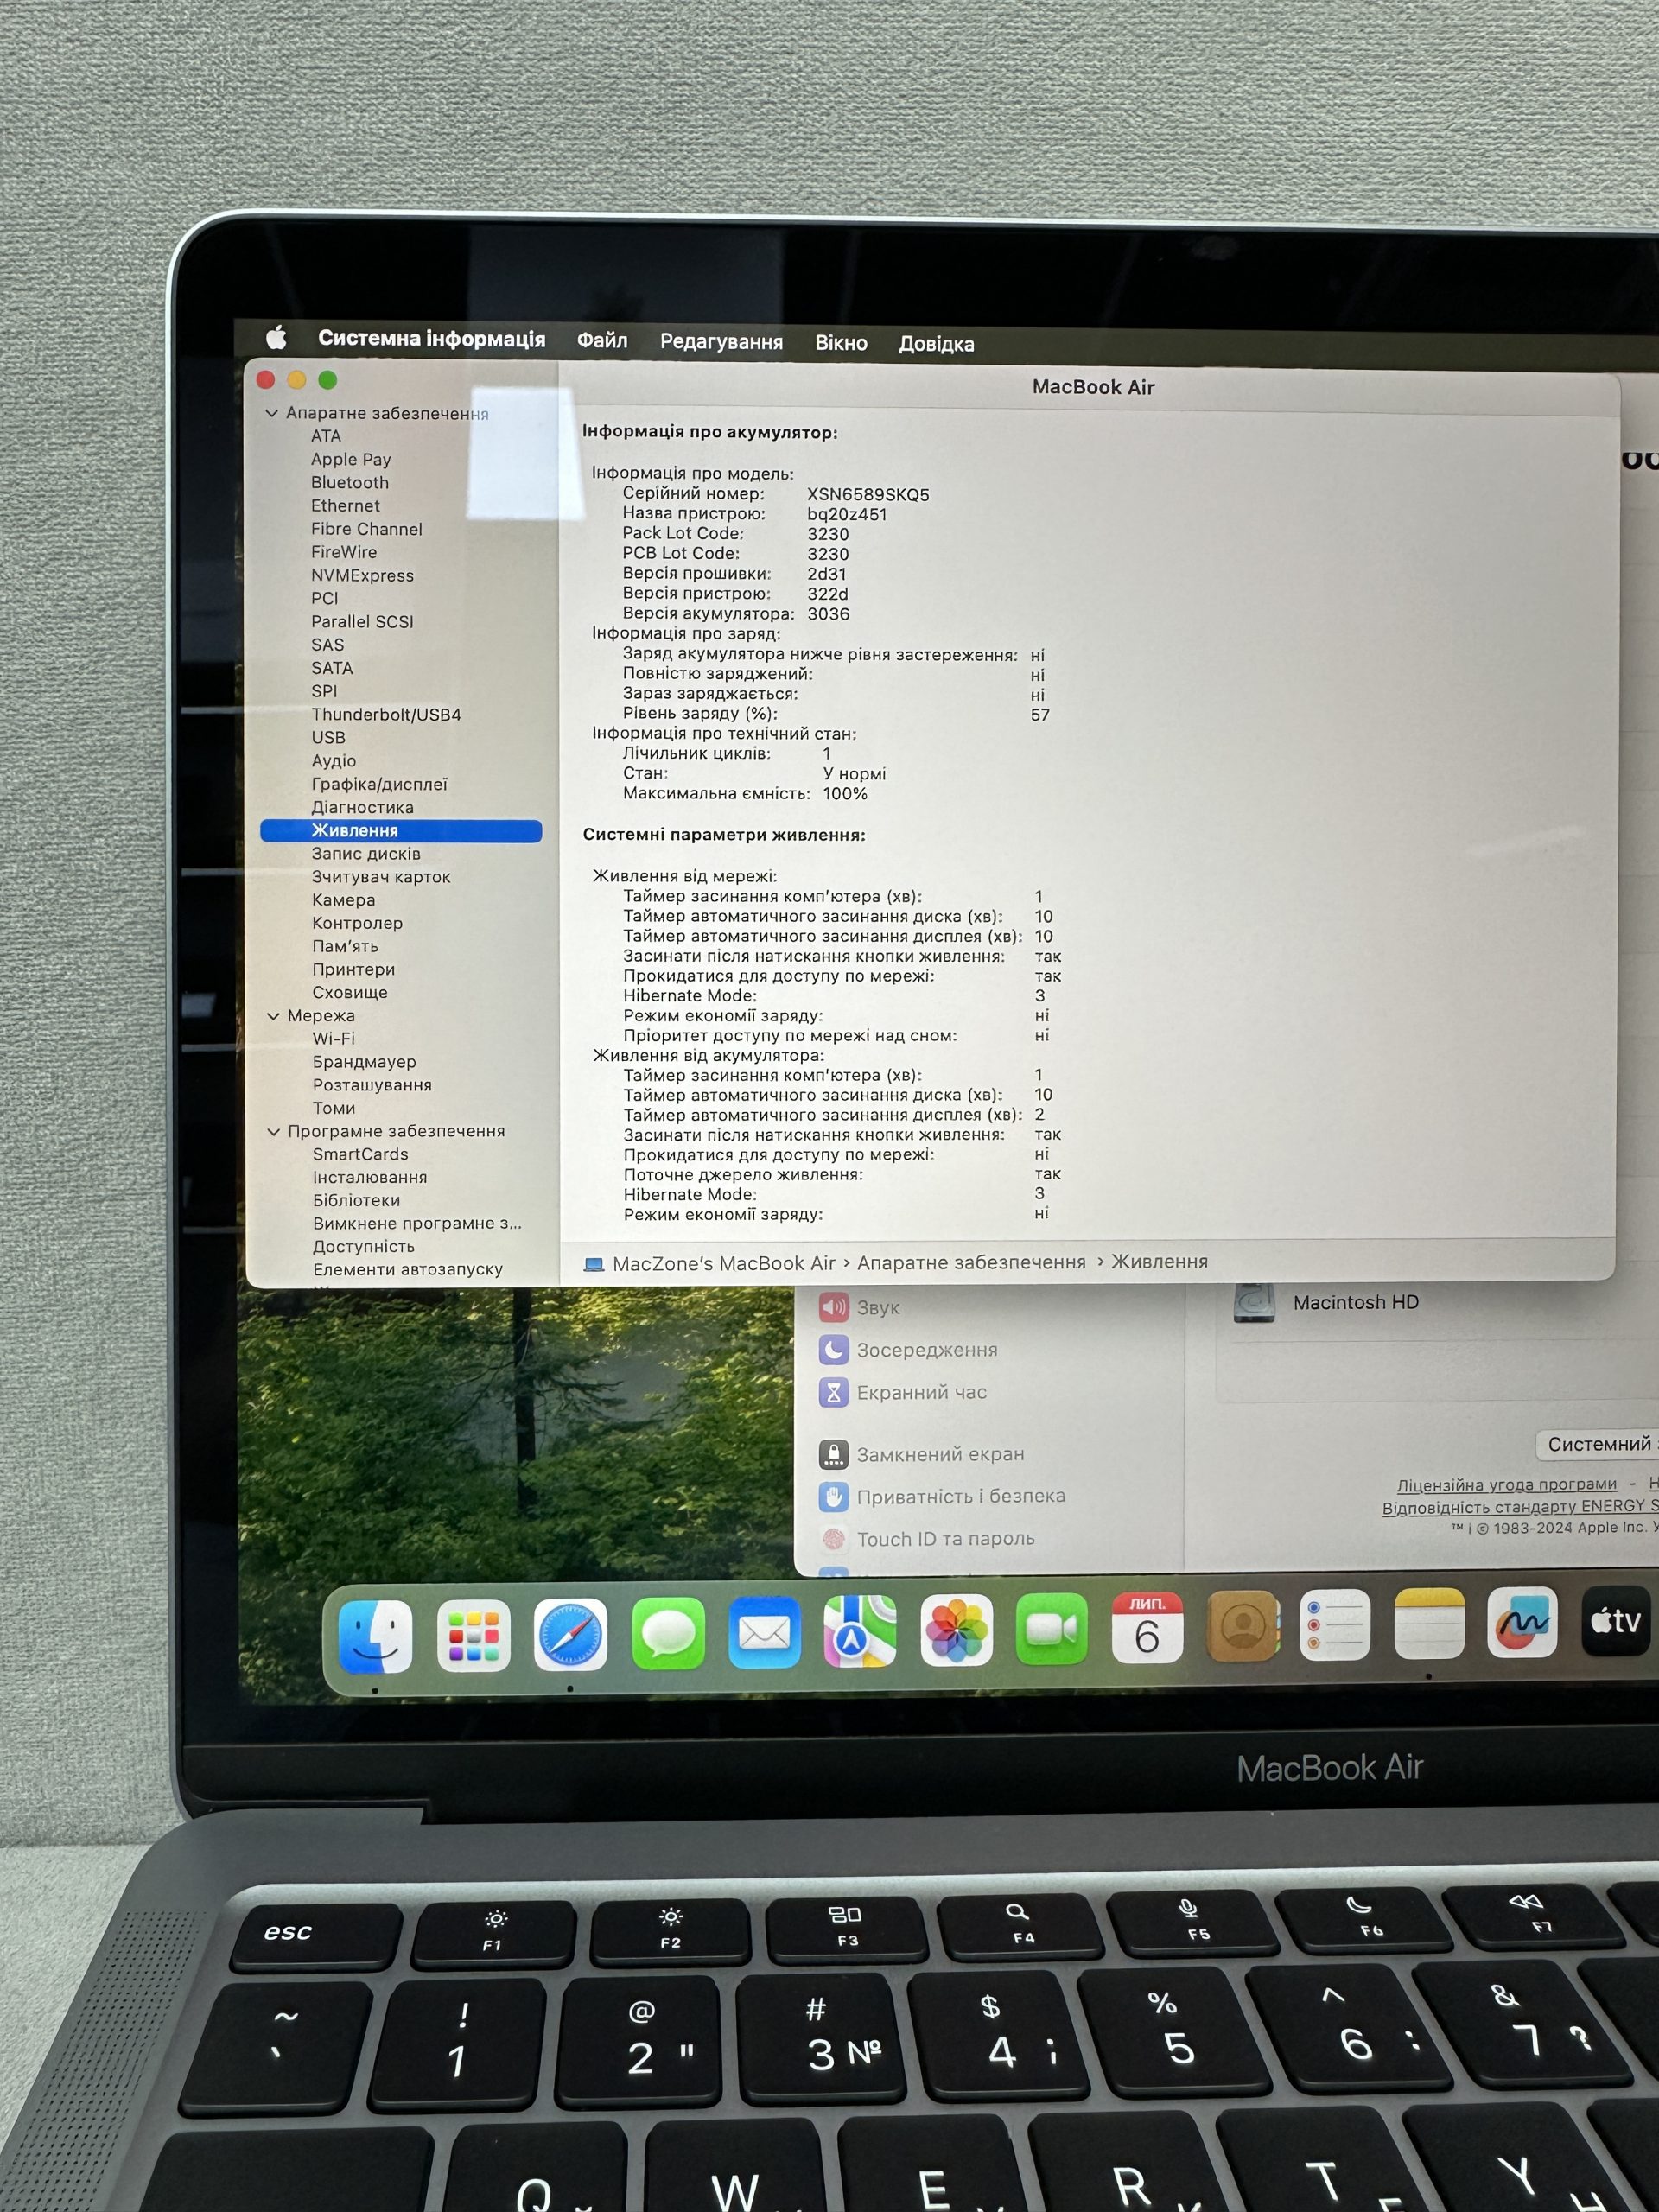
Task: Open Системна інформація app menu
Action: coord(432,339)
